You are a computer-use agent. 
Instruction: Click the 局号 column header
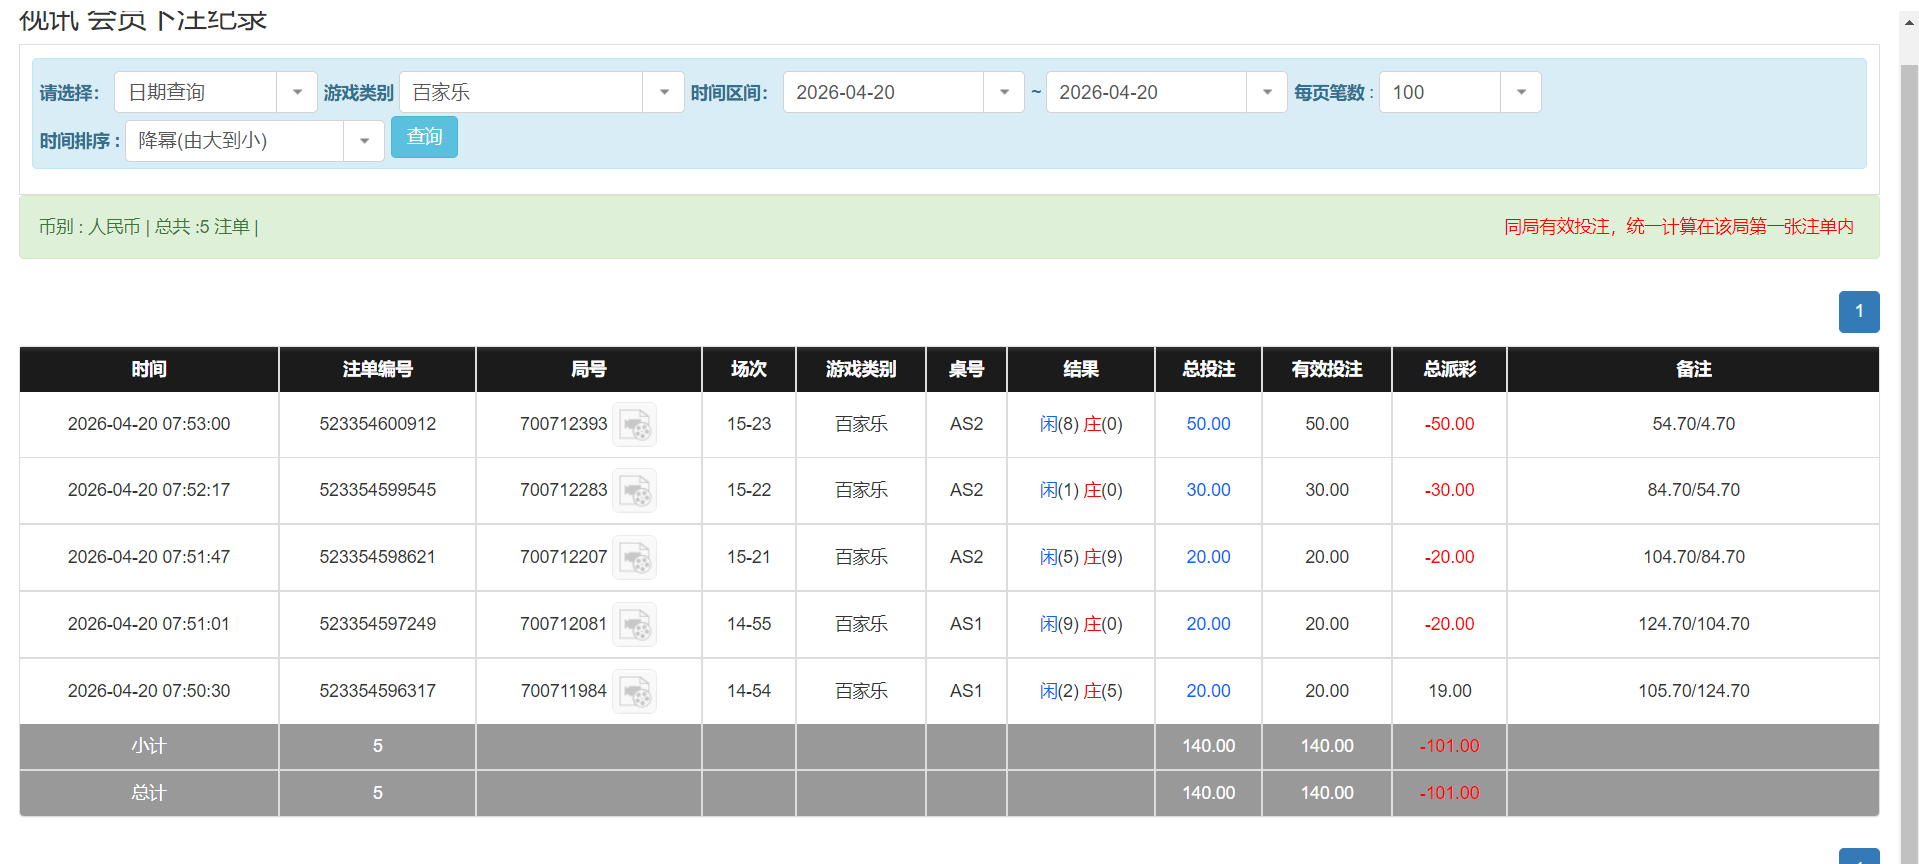589,369
